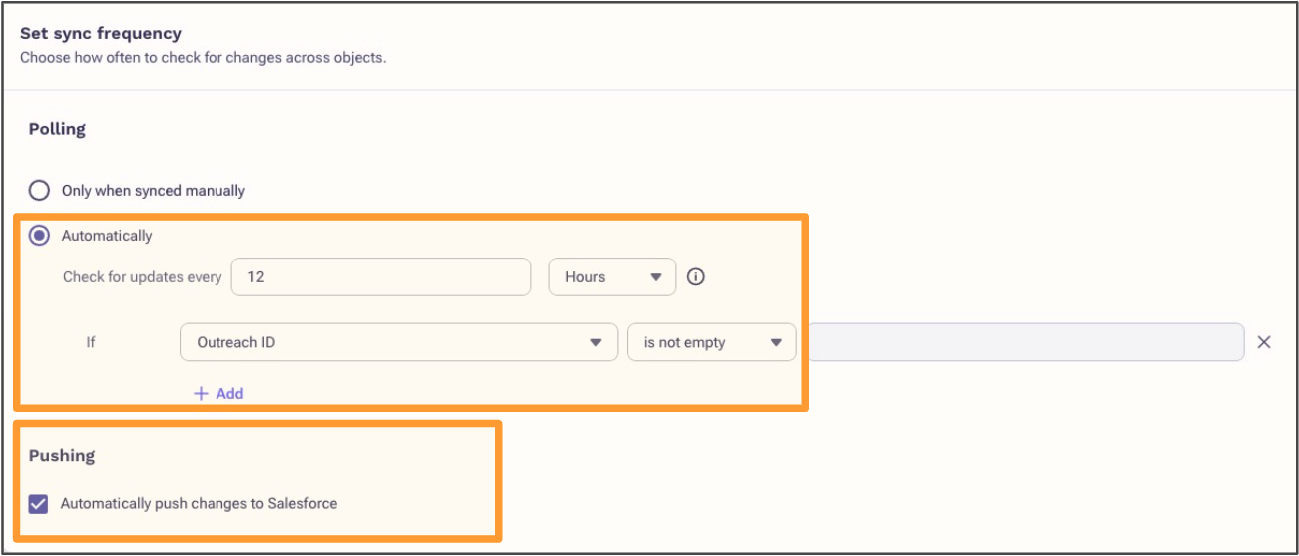Viewport: 1299px width, 556px height.
Task: Open the Outreach ID field selector
Action: point(399,342)
